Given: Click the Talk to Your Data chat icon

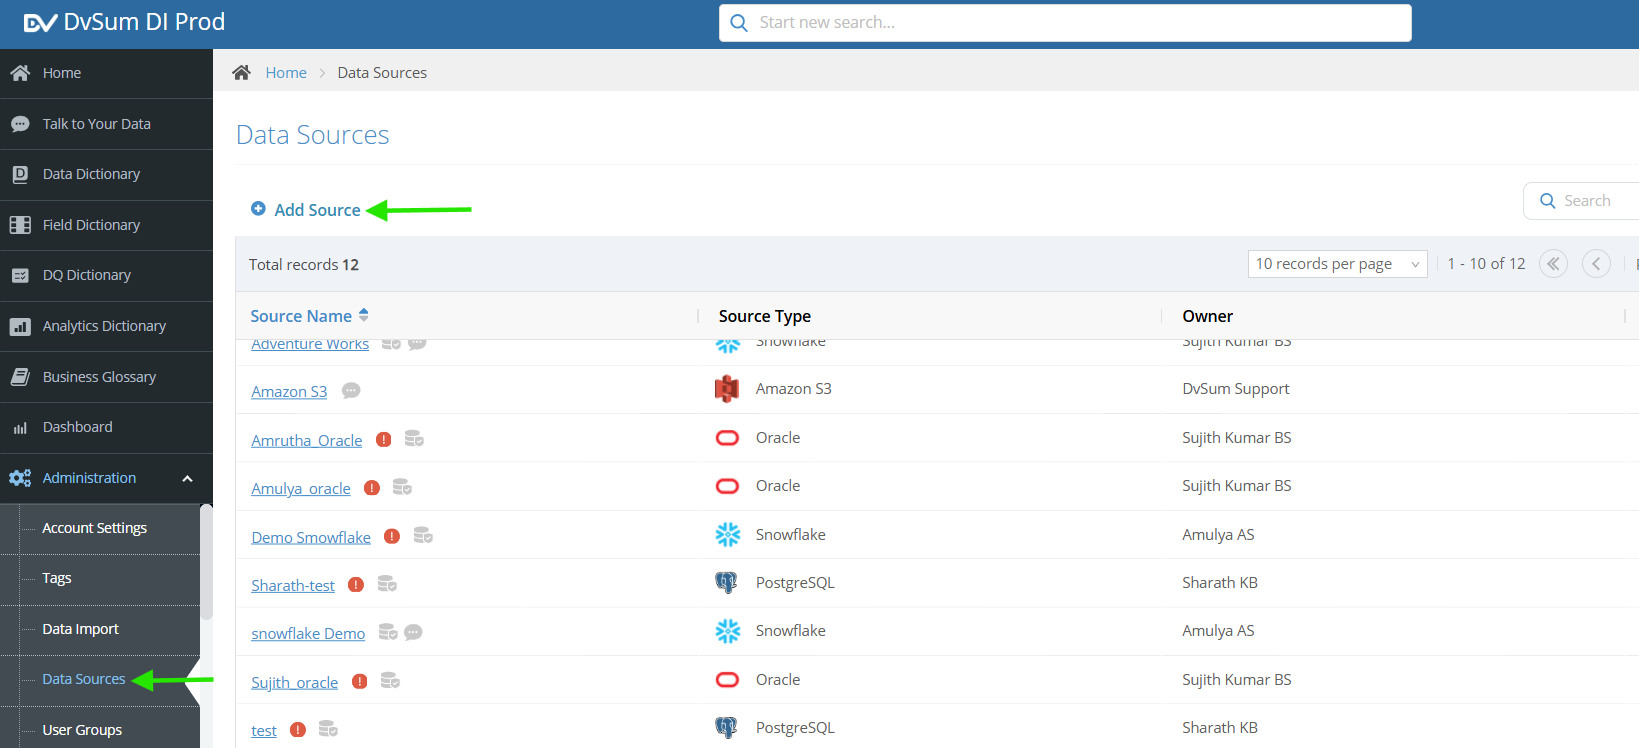Looking at the screenshot, I should click(20, 124).
